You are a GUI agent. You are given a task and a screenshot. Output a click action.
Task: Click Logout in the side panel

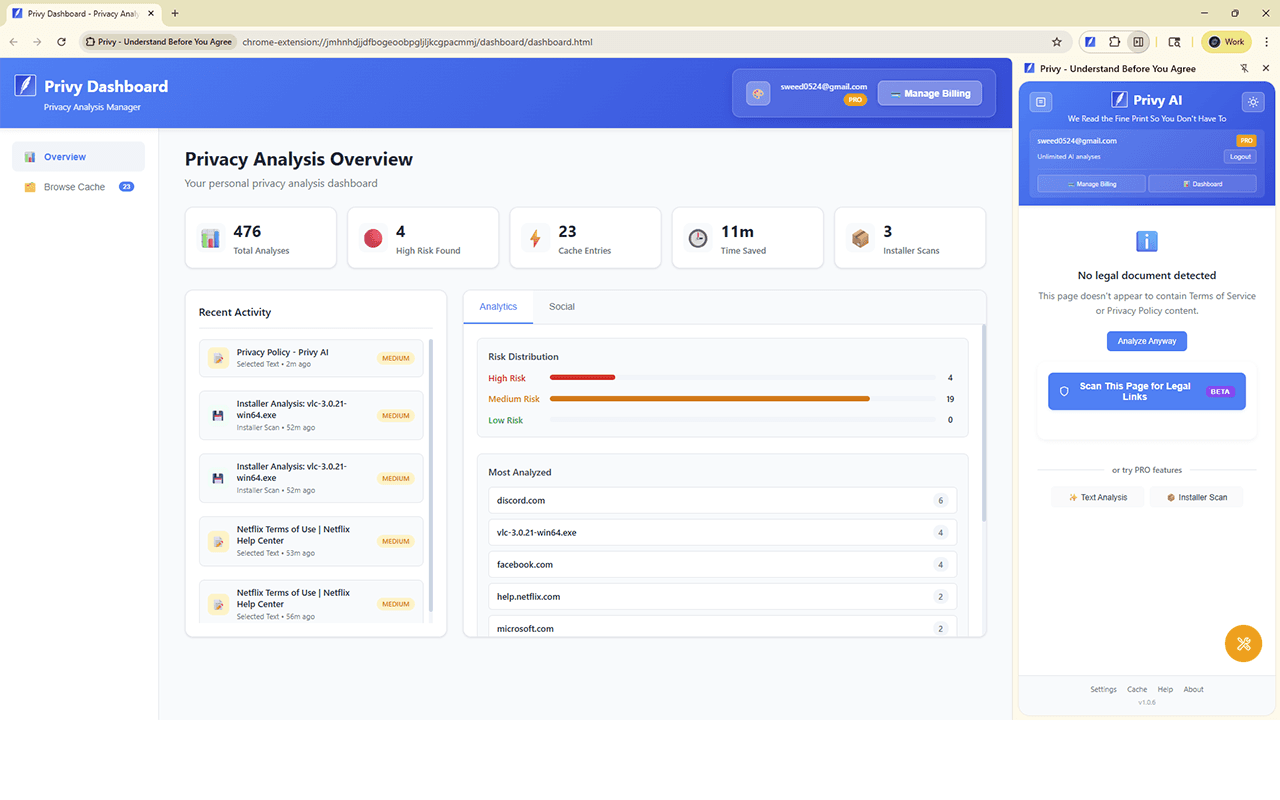1239,157
